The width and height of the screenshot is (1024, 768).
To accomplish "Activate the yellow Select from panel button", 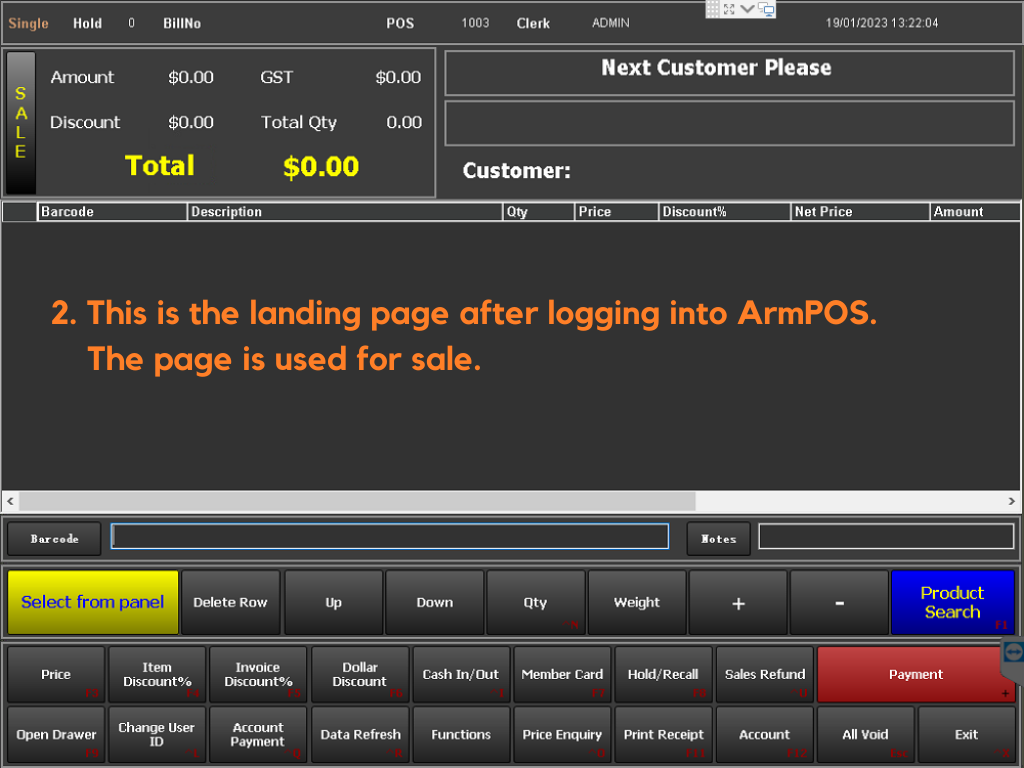I will click(92, 602).
